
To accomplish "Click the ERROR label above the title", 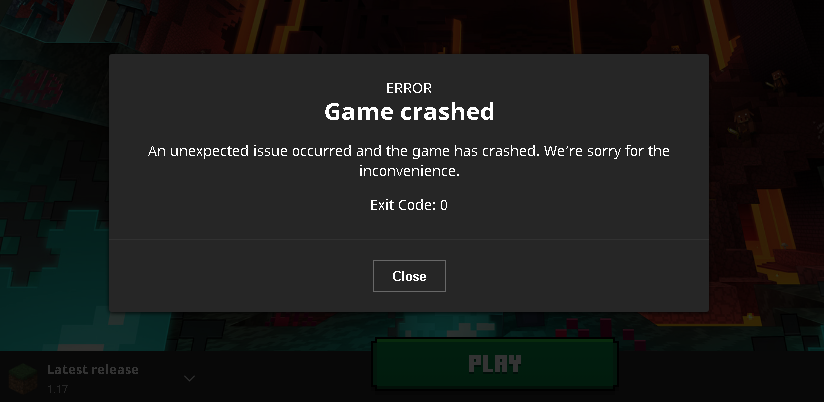I will coord(409,88).
